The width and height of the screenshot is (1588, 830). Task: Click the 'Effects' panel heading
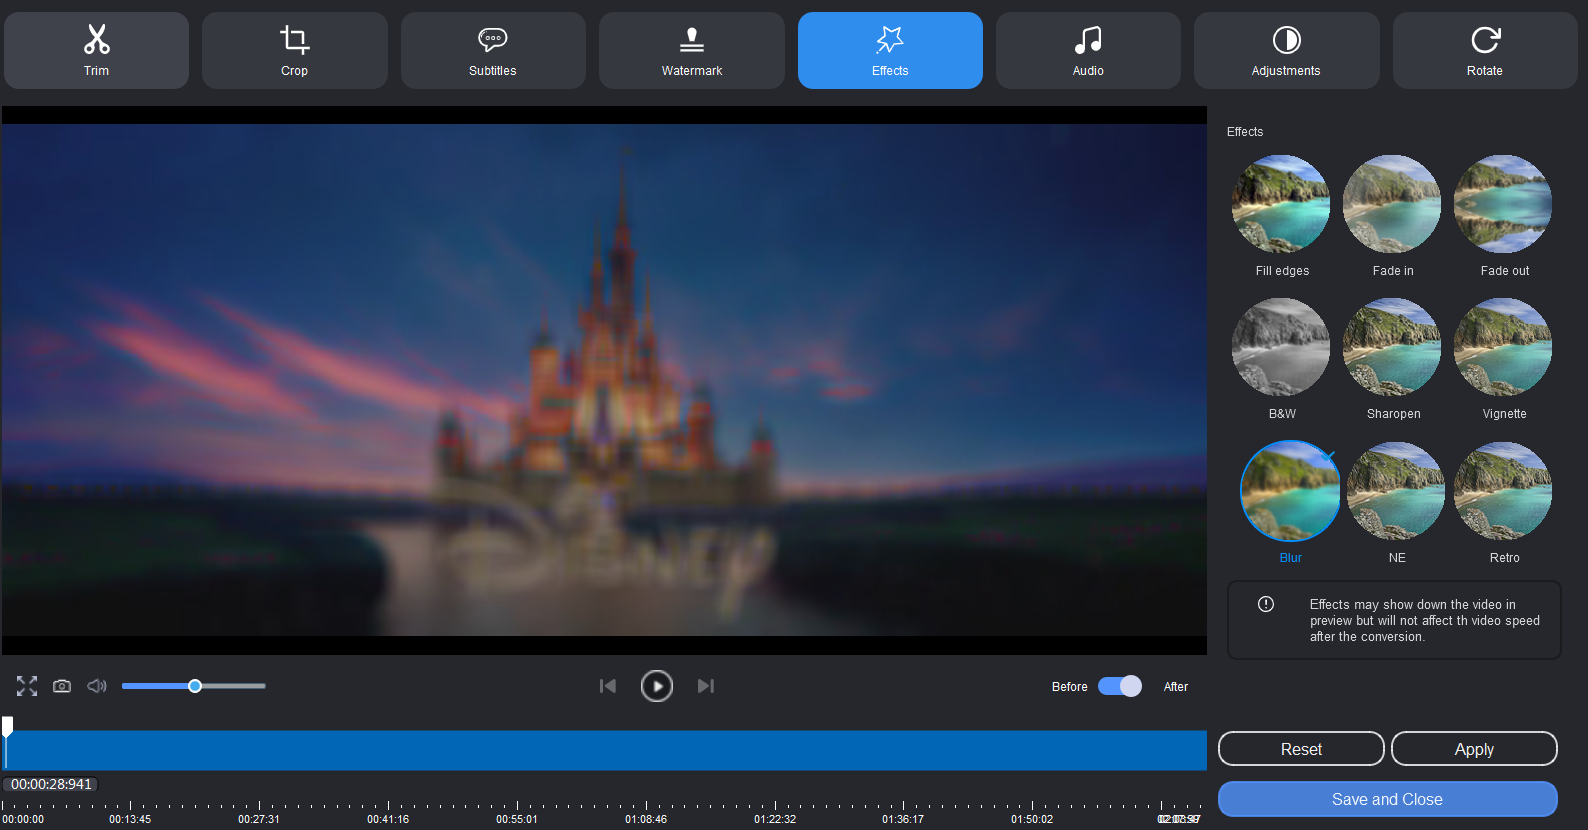point(1245,132)
